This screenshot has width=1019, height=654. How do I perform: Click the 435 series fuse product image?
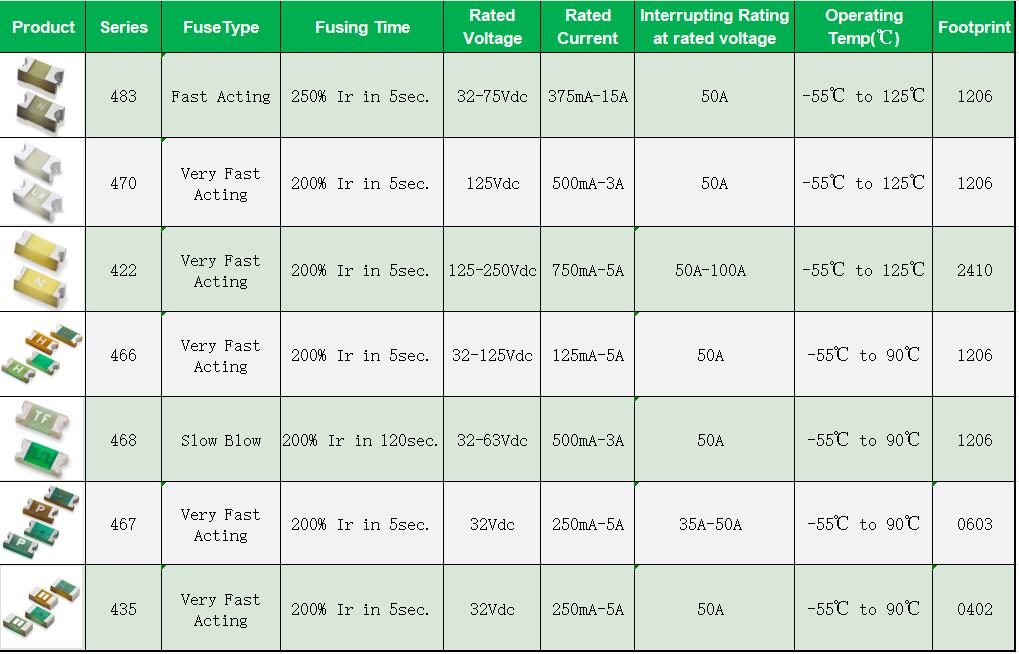42,609
